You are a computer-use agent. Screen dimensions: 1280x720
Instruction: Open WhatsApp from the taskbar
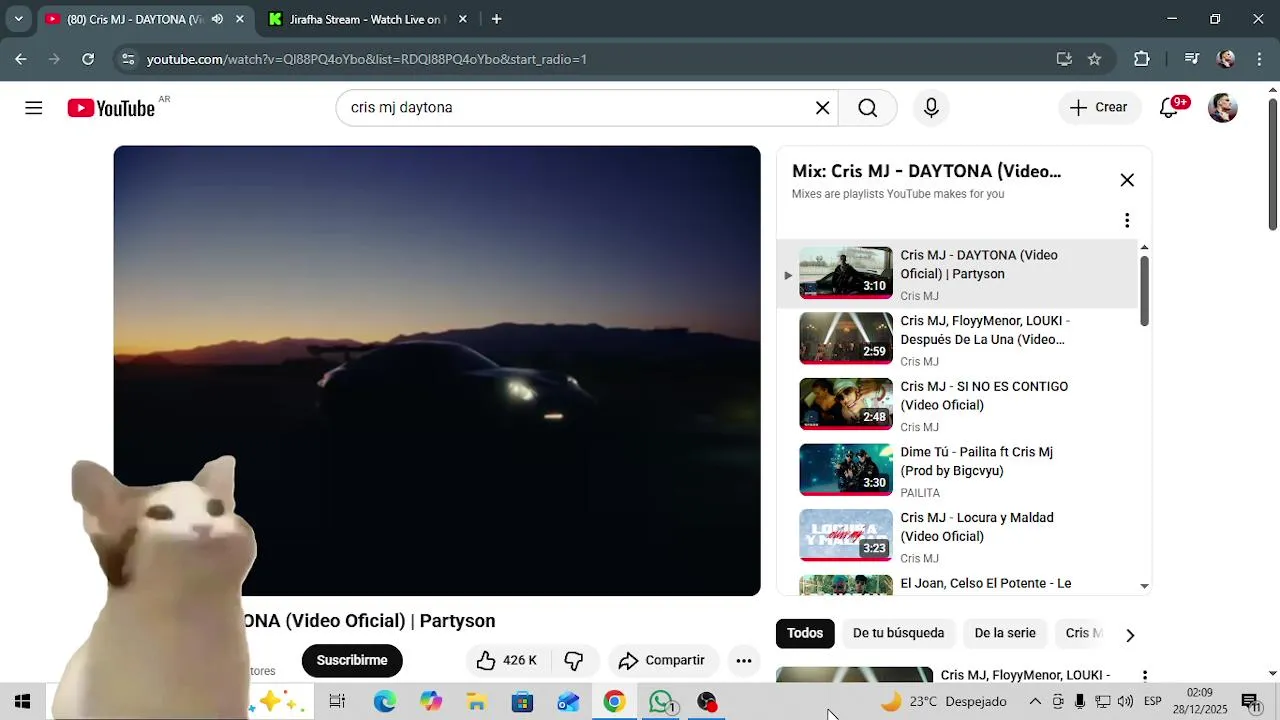[661, 702]
